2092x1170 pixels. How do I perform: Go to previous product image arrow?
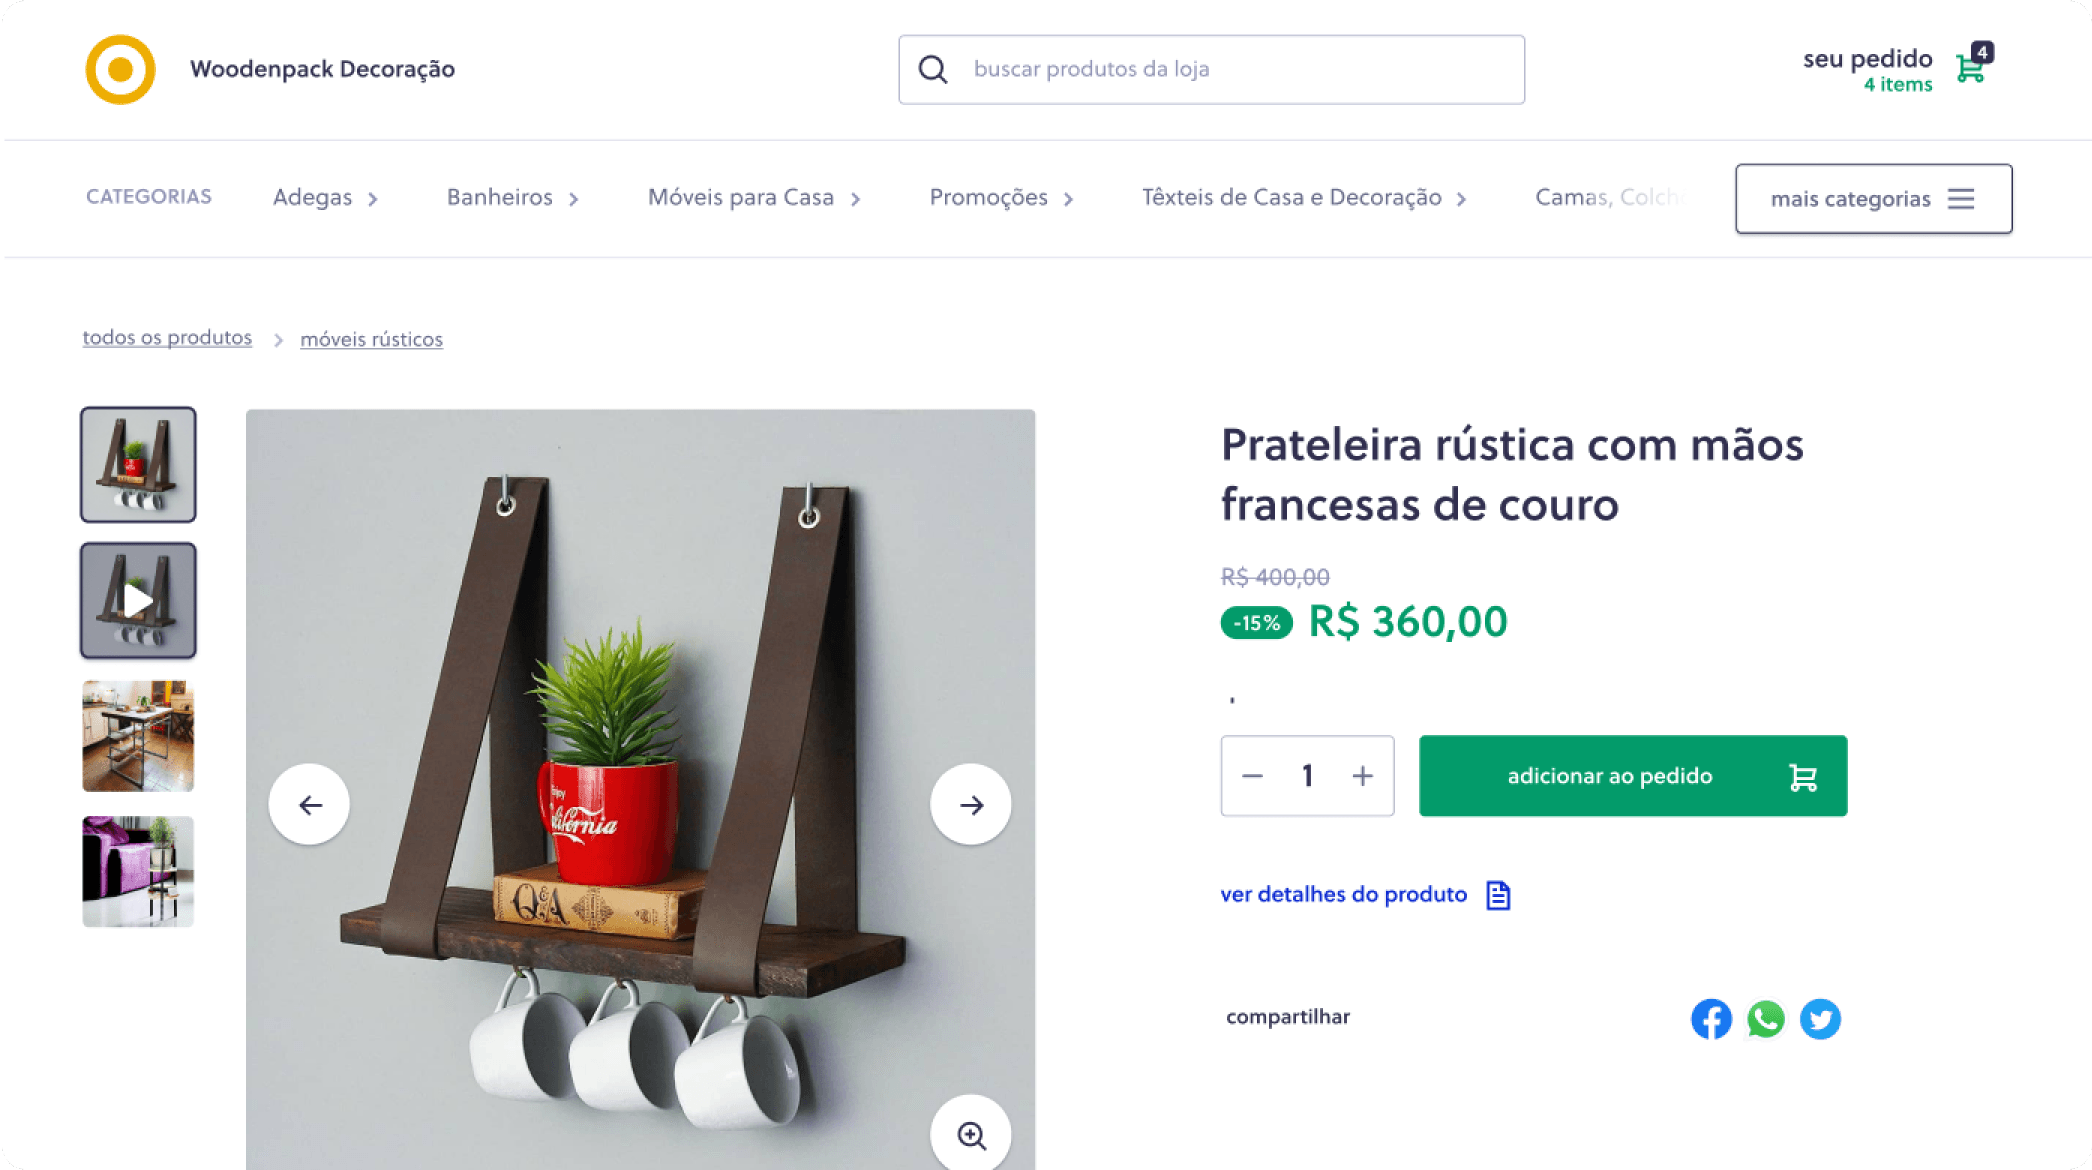[309, 805]
